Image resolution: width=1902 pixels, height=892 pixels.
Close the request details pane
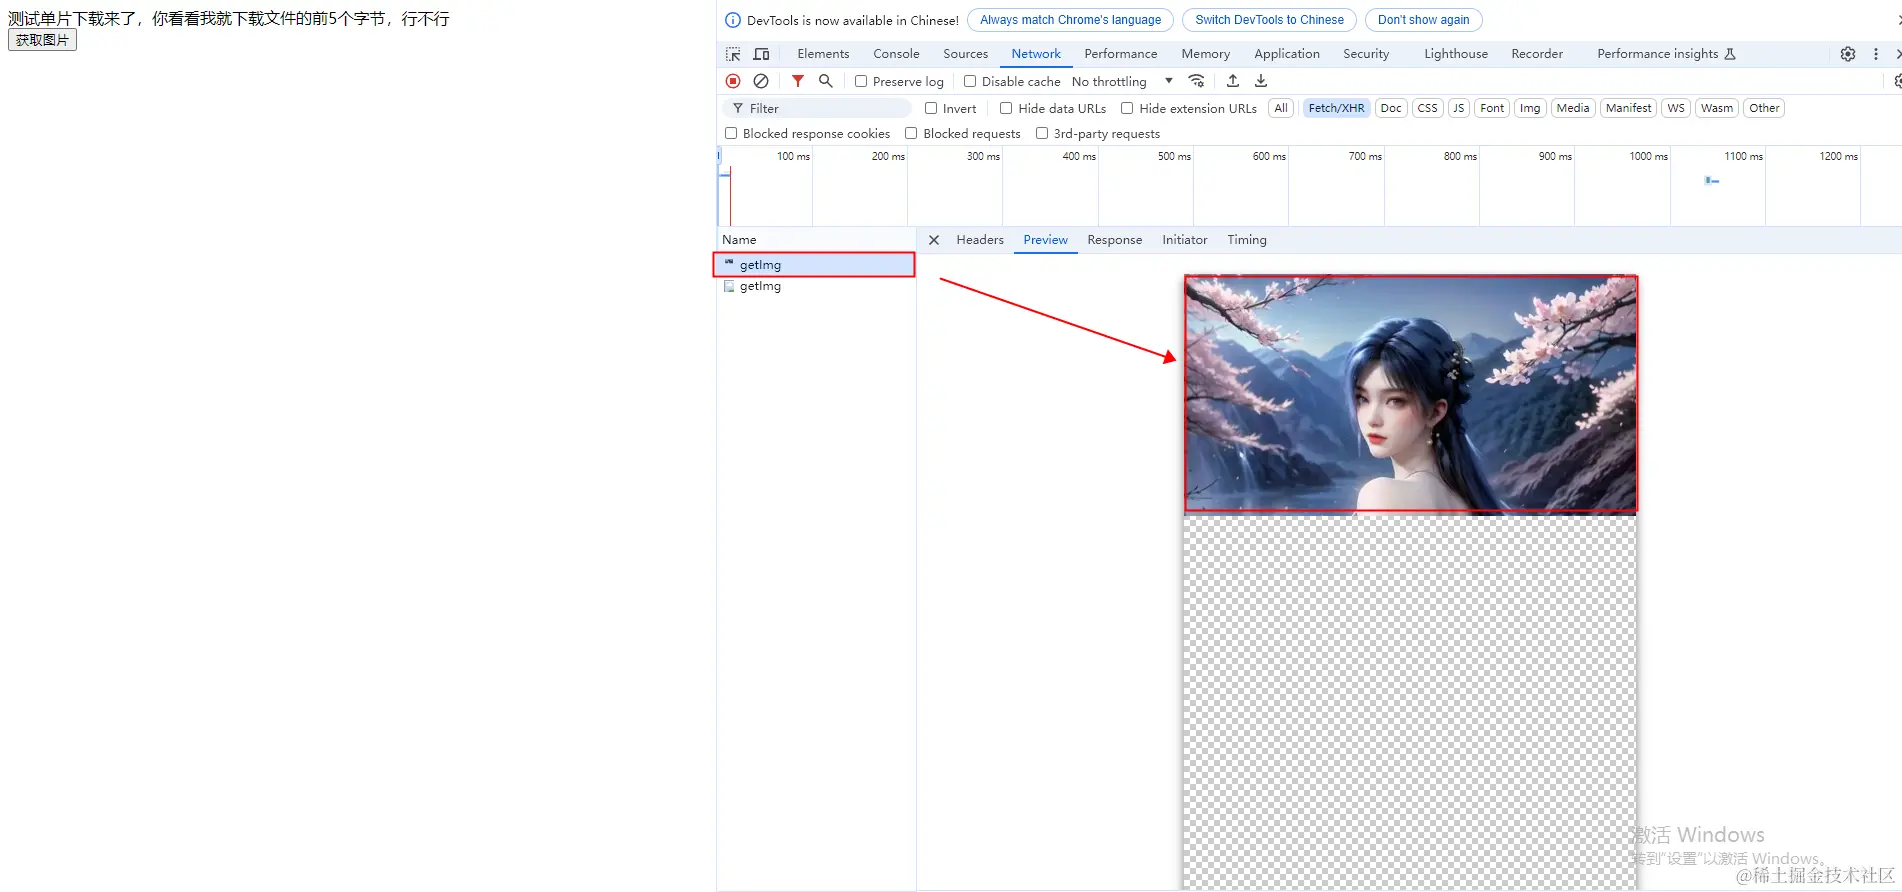[934, 240]
